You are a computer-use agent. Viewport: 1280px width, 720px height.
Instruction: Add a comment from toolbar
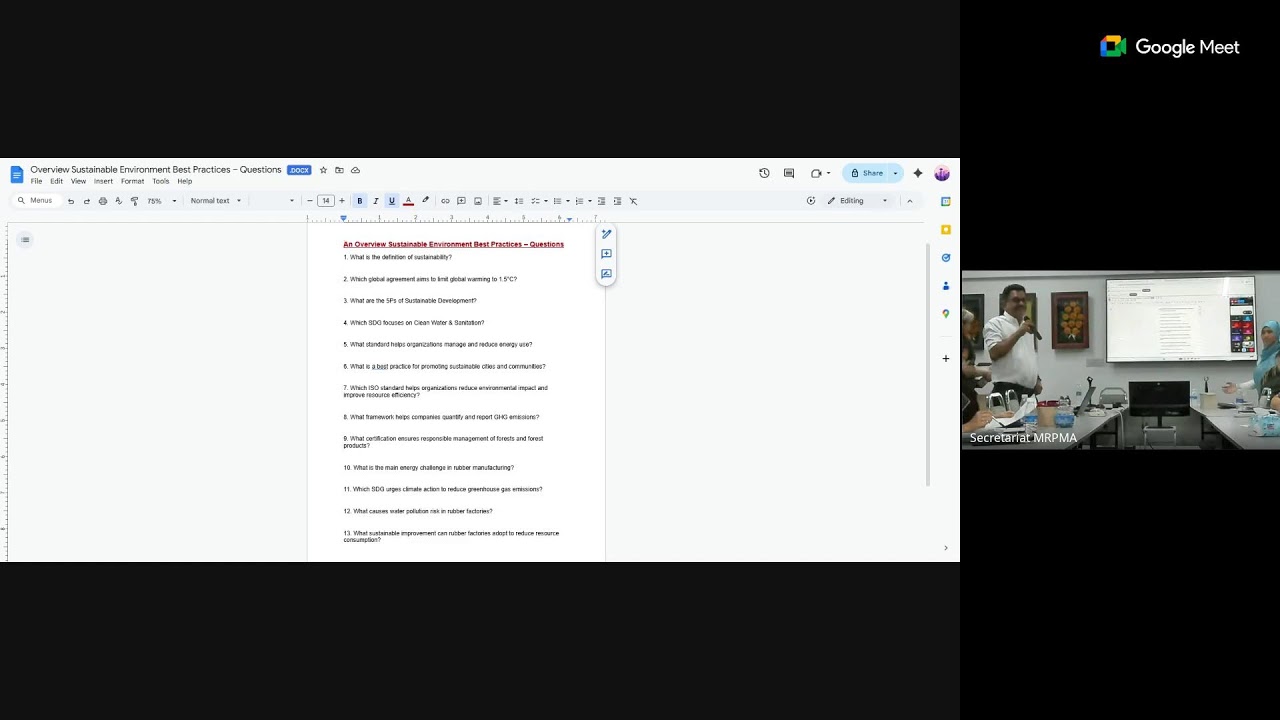[461, 201]
